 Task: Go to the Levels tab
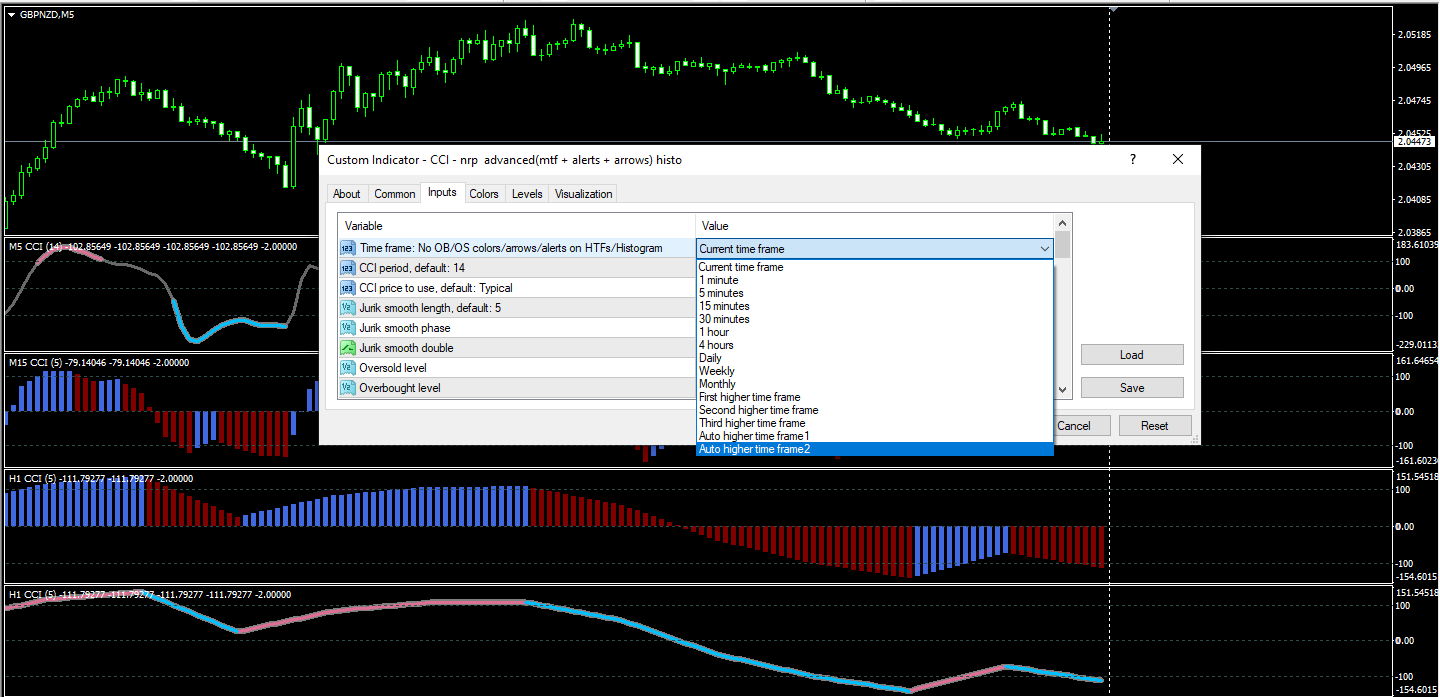tap(527, 194)
